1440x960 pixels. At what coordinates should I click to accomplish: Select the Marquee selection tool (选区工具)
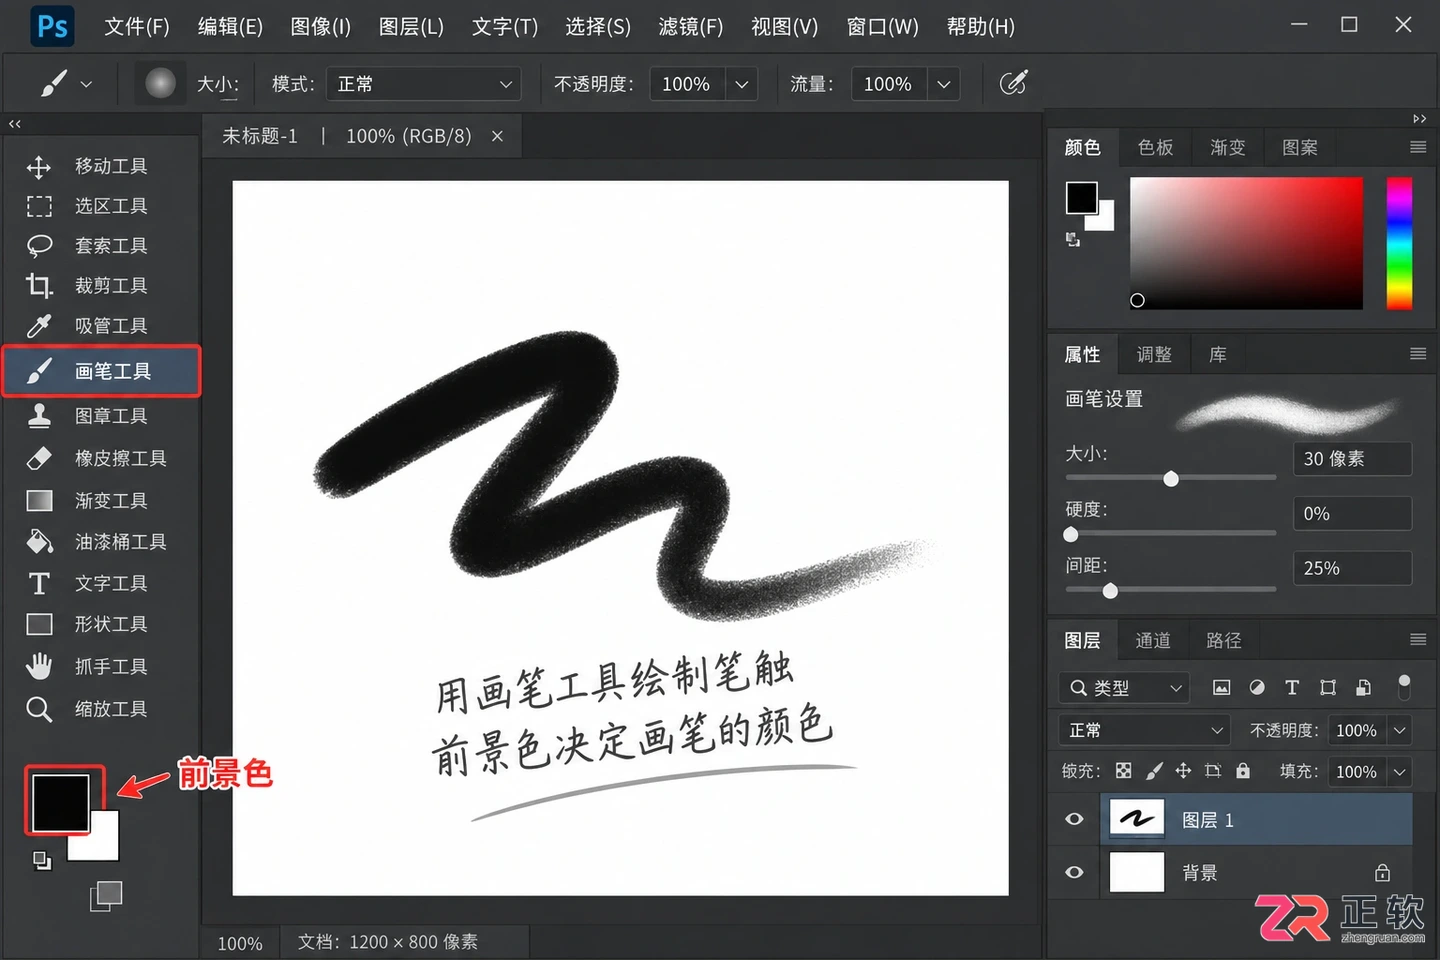pyautogui.click(x=100, y=206)
